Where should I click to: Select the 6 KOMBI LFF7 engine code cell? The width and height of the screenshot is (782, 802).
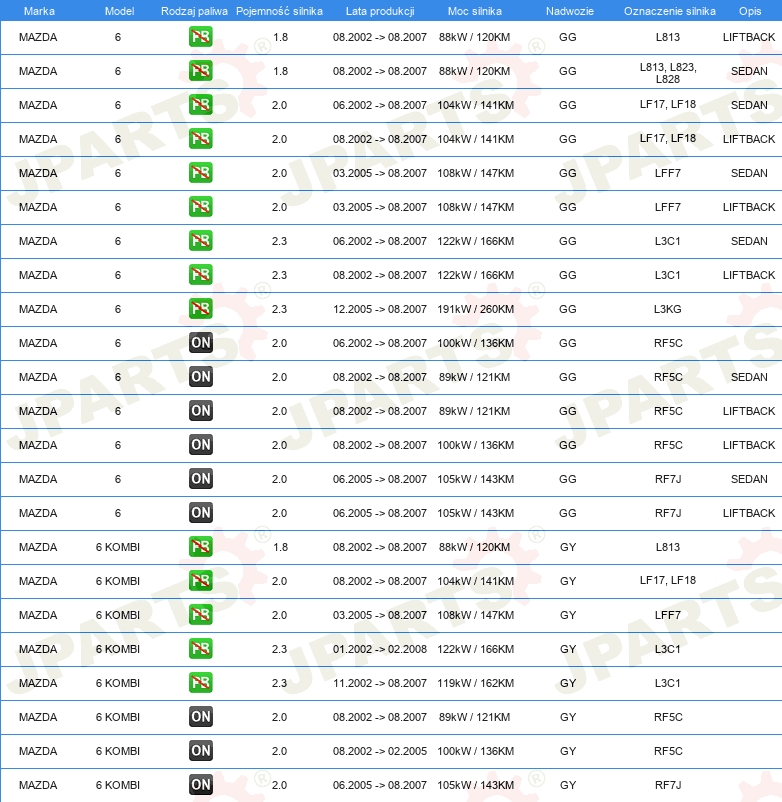click(x=667, y=615)
